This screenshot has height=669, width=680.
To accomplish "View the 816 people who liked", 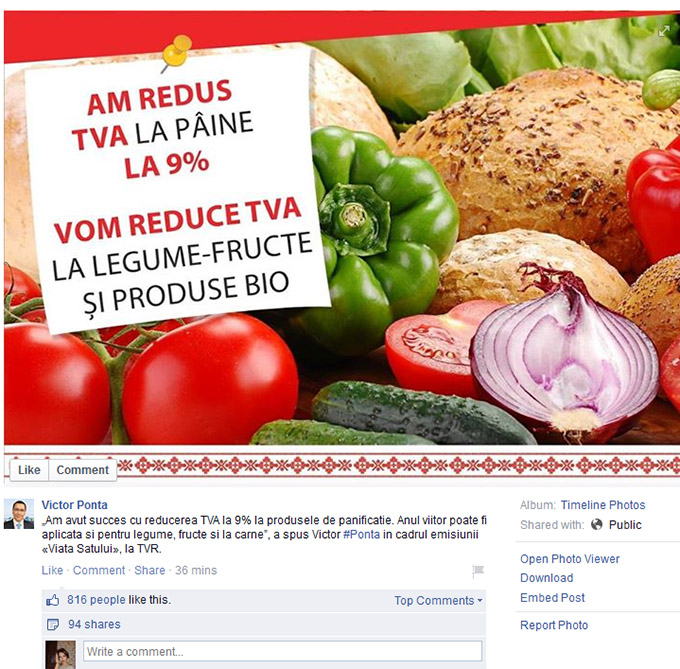I will pyautogui.click(x=96, y=600).
